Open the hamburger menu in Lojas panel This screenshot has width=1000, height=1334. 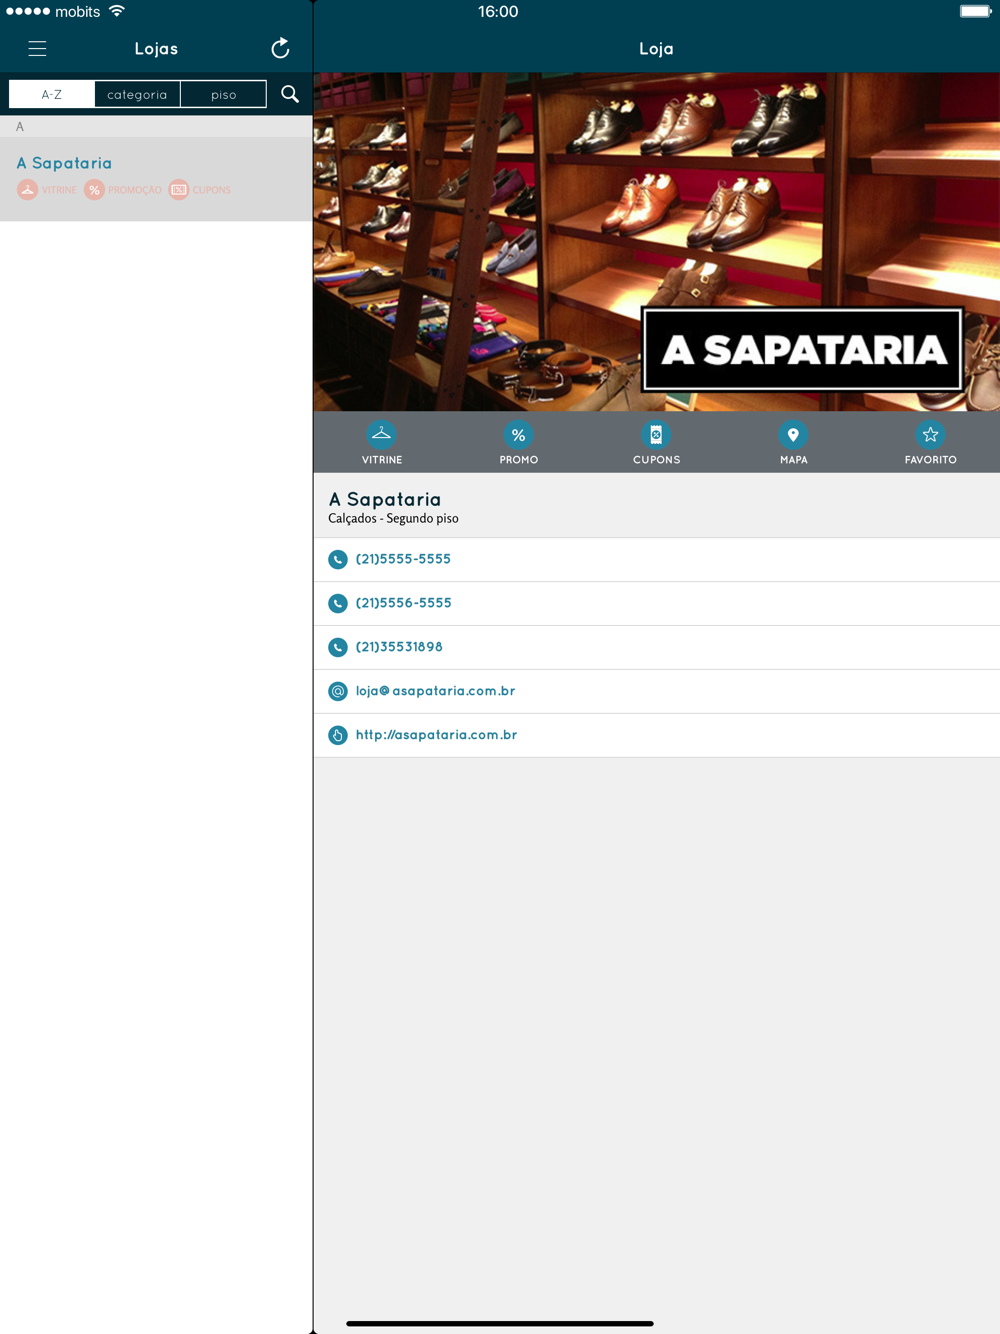(x=37, y=49)
